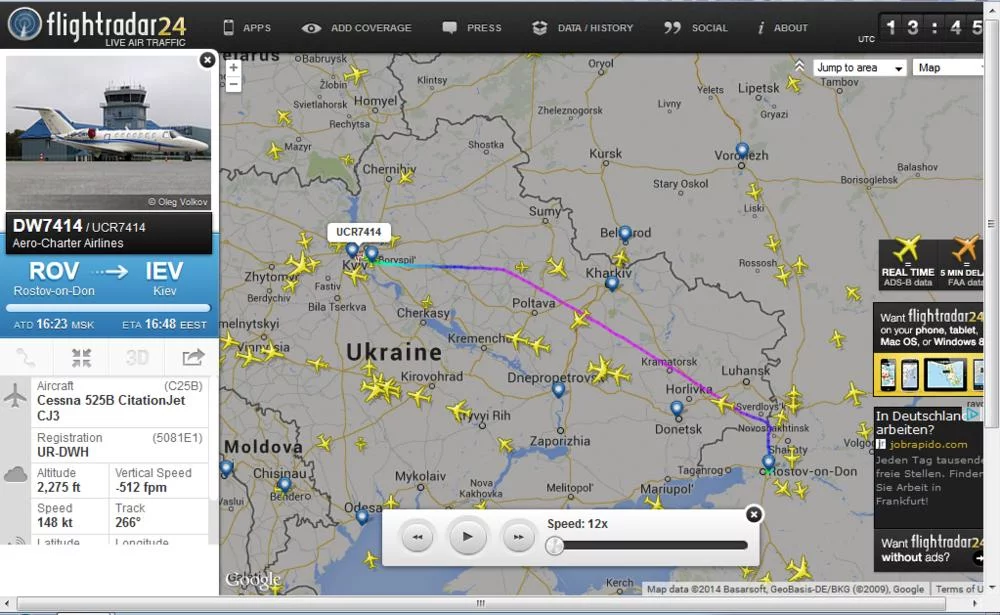
Task: Click the Cessna 525B CitationJet aircraft text
Action: 111,408
